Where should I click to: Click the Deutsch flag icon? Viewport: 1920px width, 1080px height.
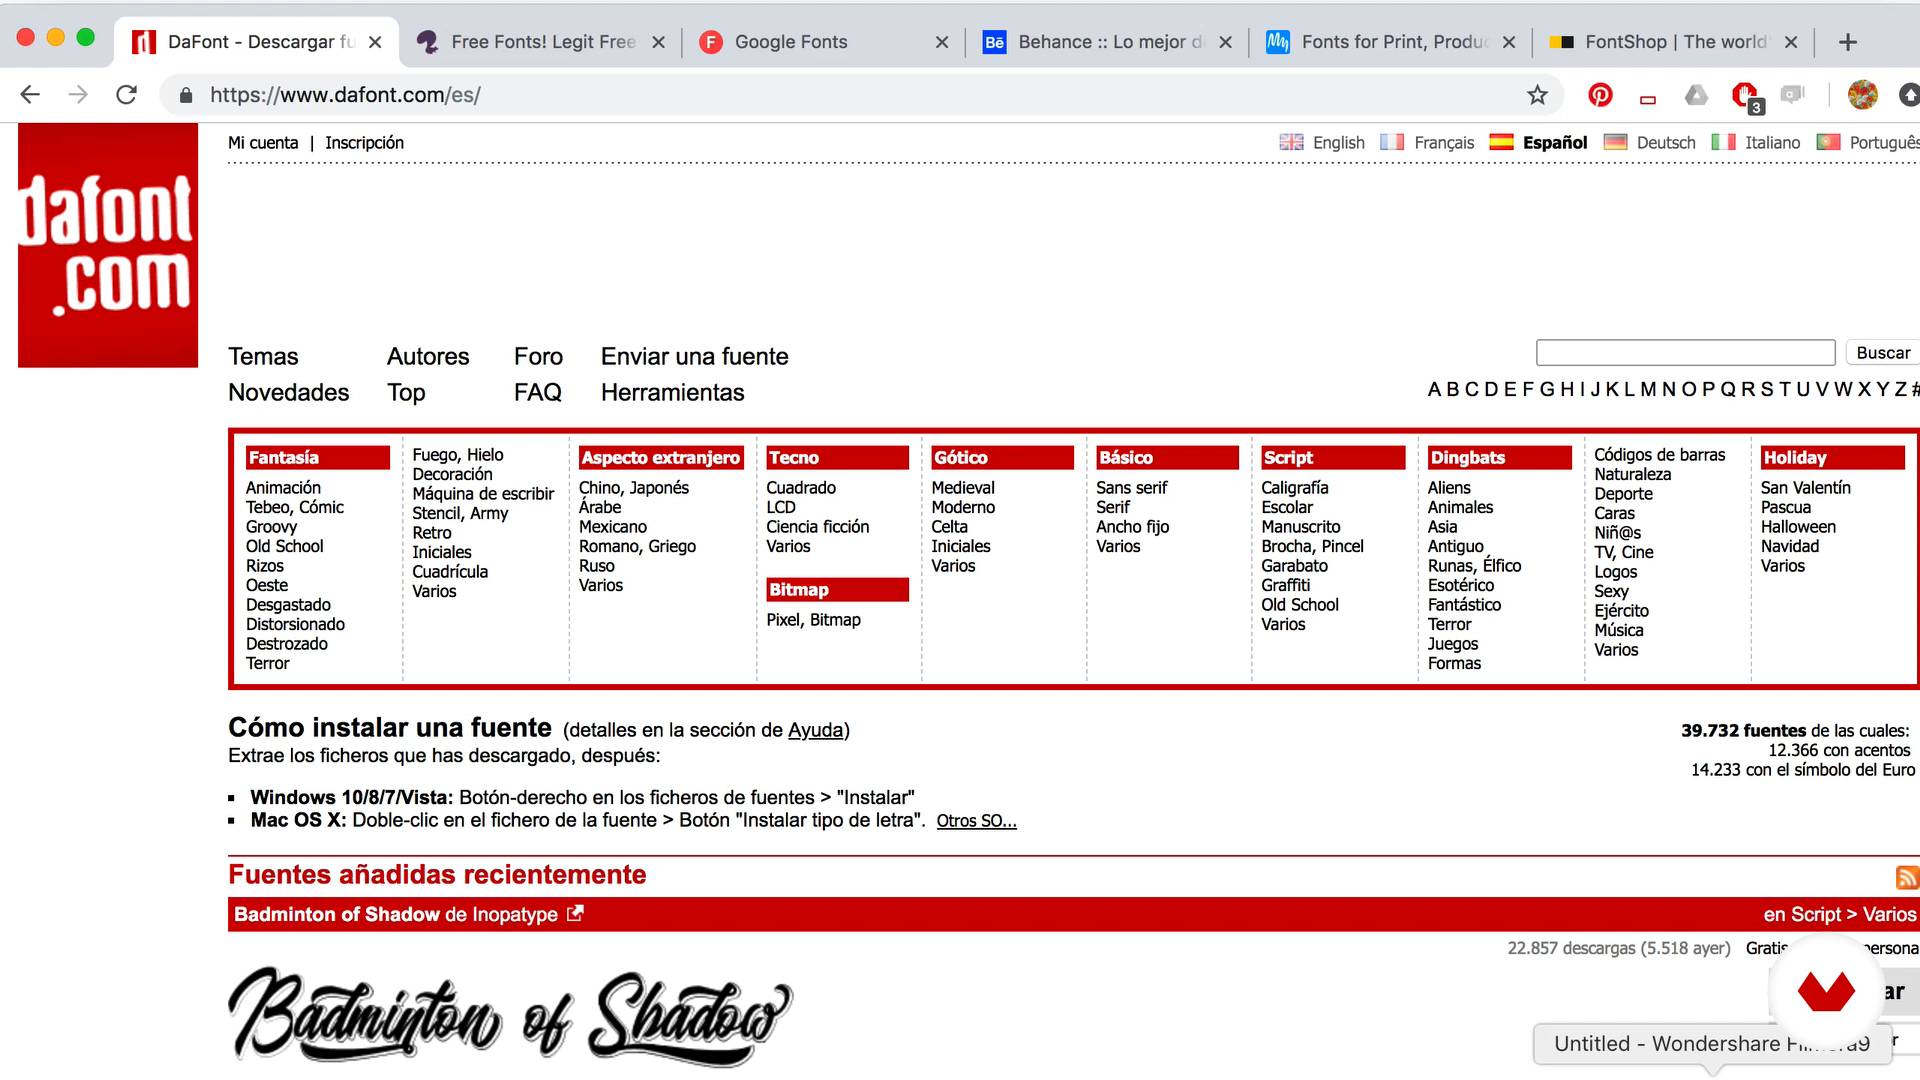tap(1615, 142)
